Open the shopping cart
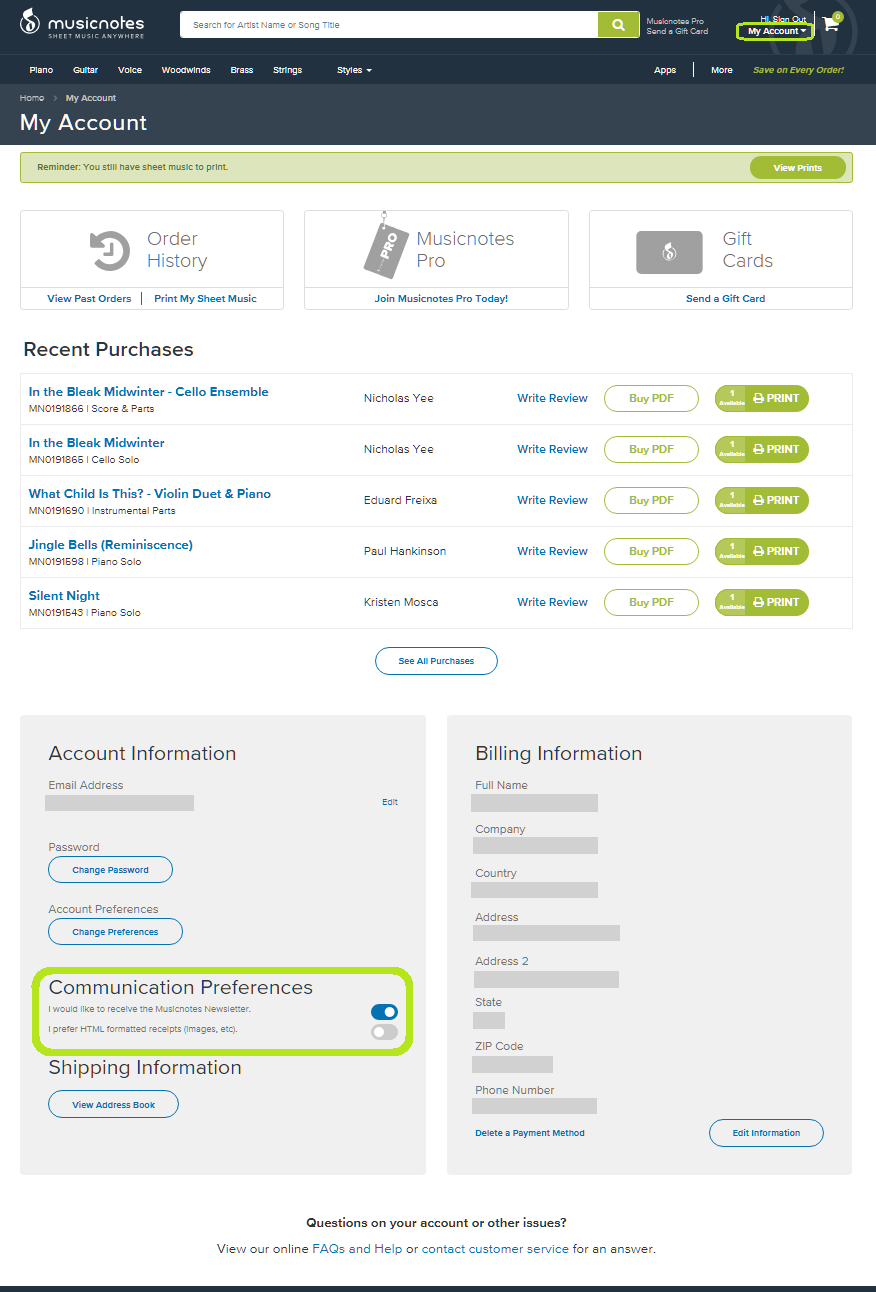876x1292 pixels. click(x=831, y=24)
